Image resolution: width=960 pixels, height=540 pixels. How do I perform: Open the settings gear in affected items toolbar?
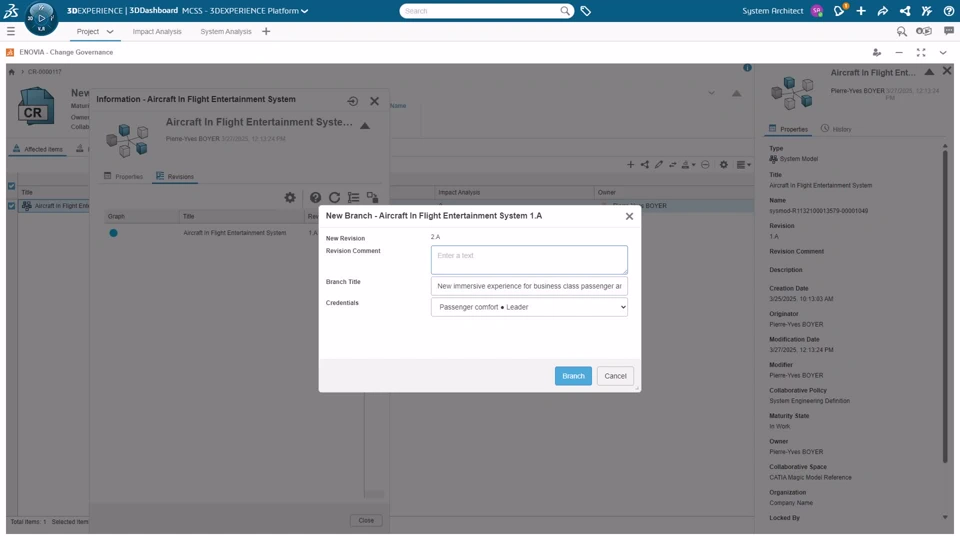point(724,164)
